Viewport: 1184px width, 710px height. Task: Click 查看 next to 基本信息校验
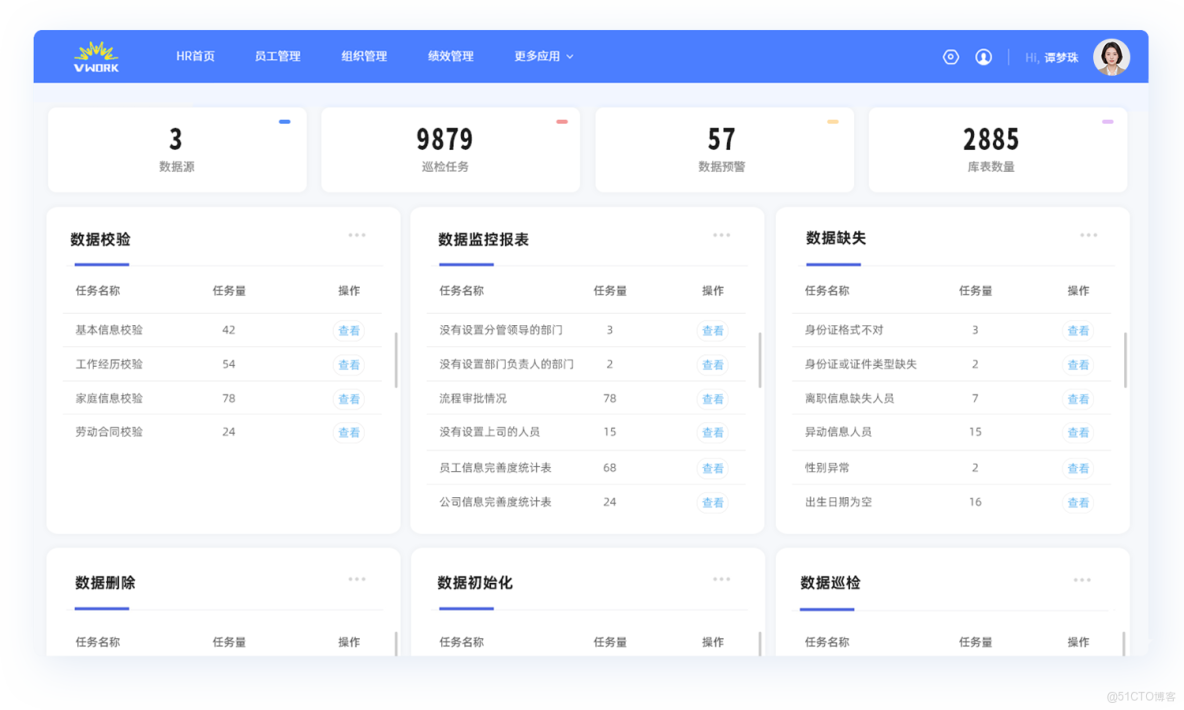click(348, 330)
